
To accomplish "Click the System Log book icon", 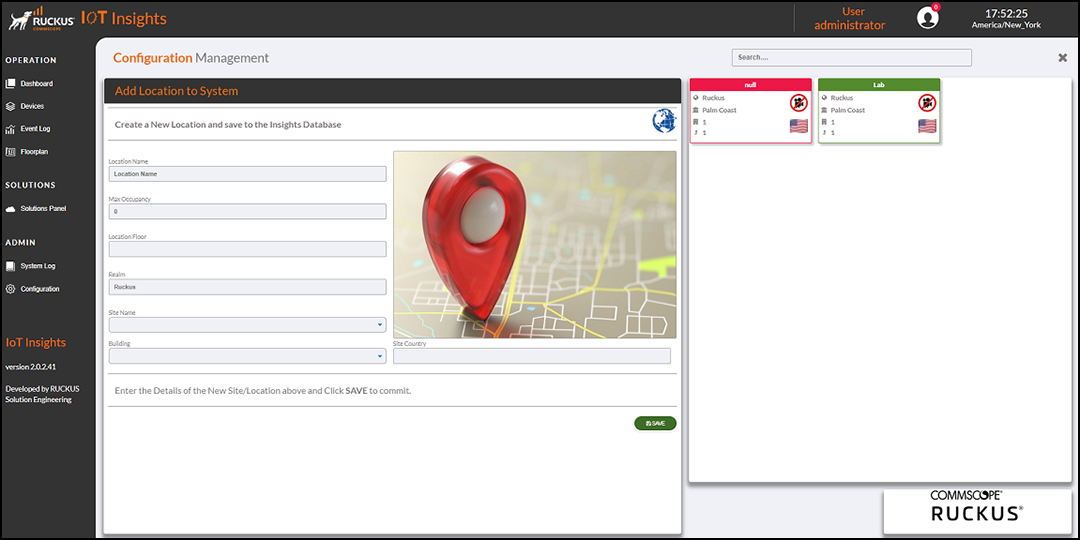I will pyautogui.click(x=10, y=266).
